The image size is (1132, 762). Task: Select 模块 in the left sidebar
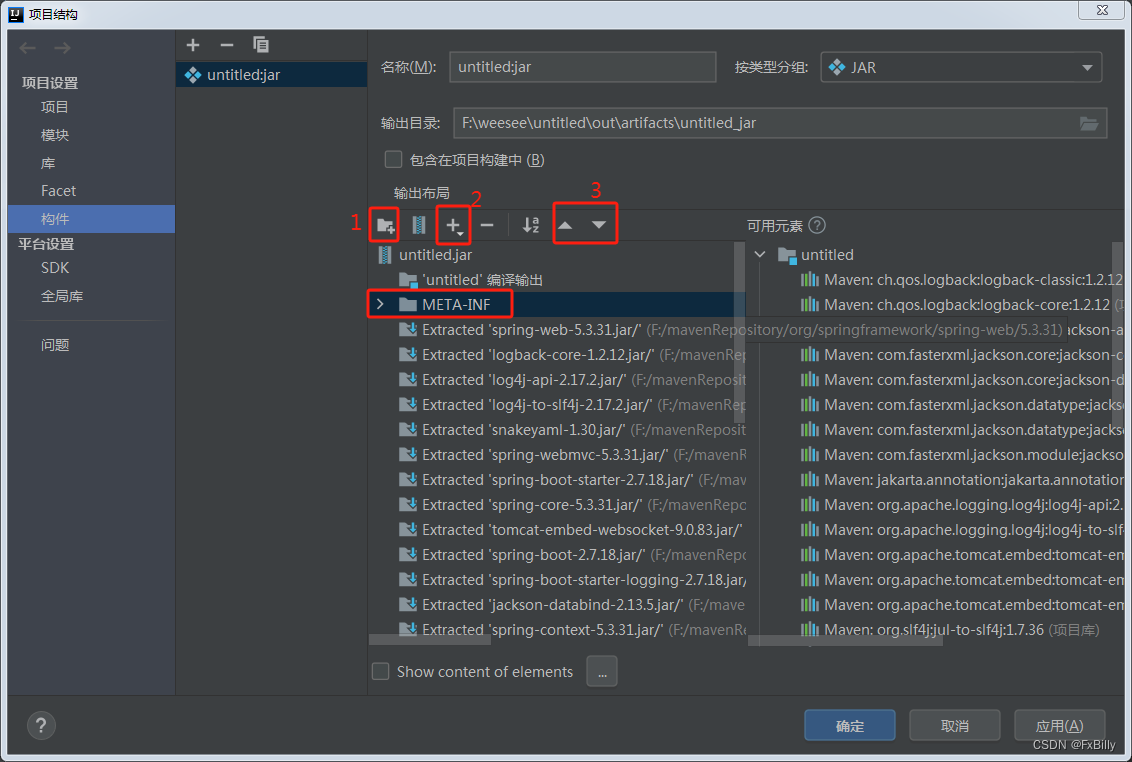[x=55, y=135]
